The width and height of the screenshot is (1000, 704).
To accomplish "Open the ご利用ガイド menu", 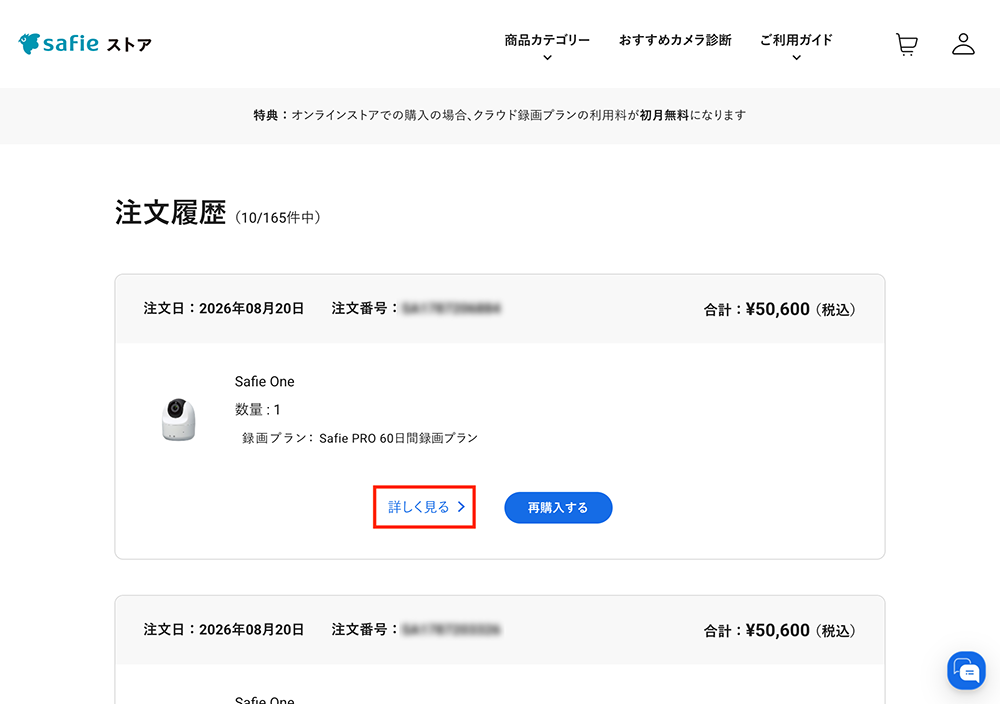I will tap(796, 40).
